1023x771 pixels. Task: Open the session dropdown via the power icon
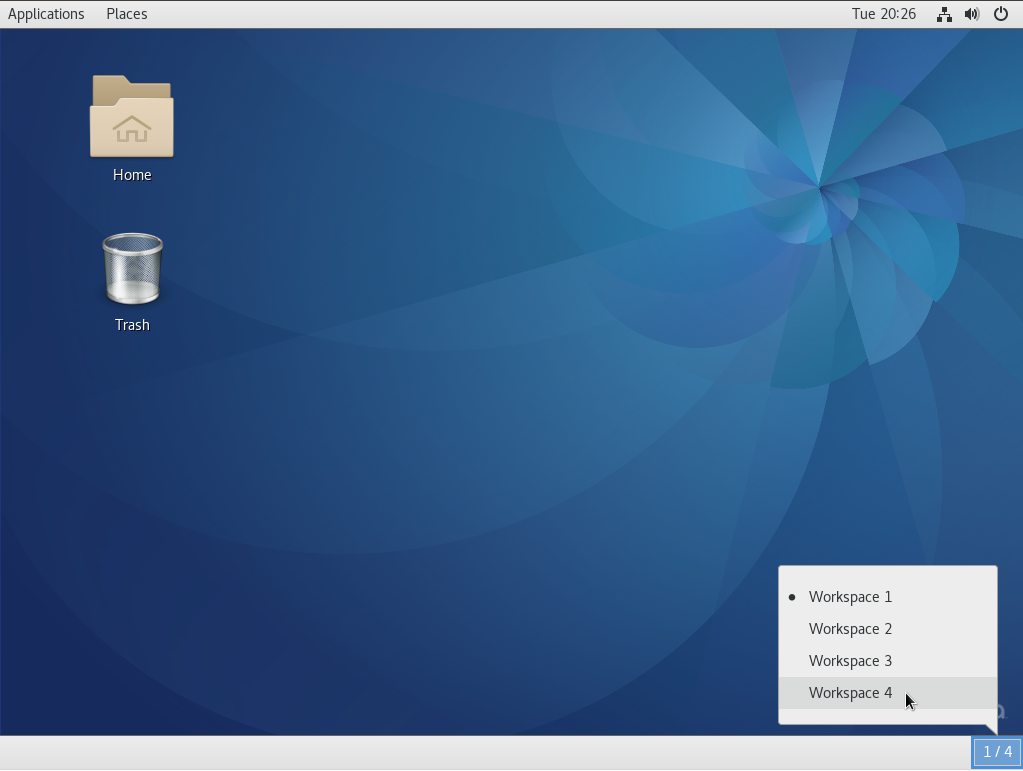tap(1000, 13)
